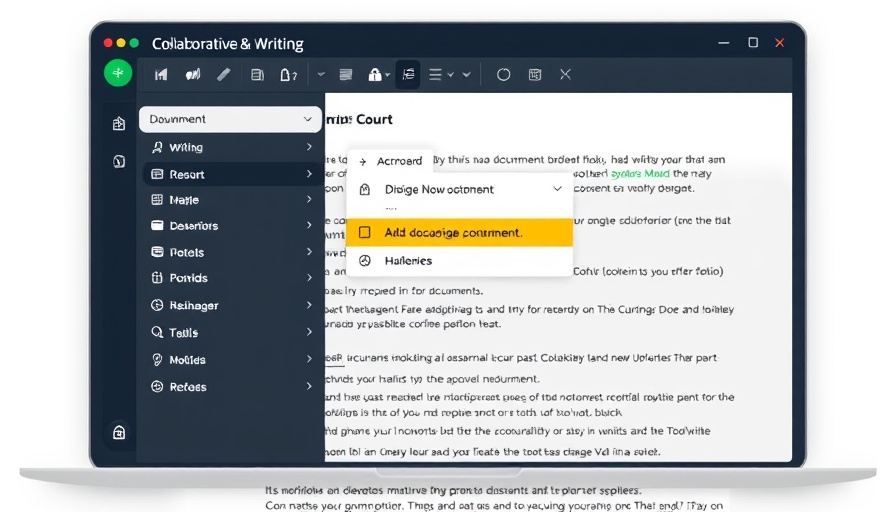Expand the Porrids row chevron
This screenshot has height=512, width=896.
pos(309,277)
